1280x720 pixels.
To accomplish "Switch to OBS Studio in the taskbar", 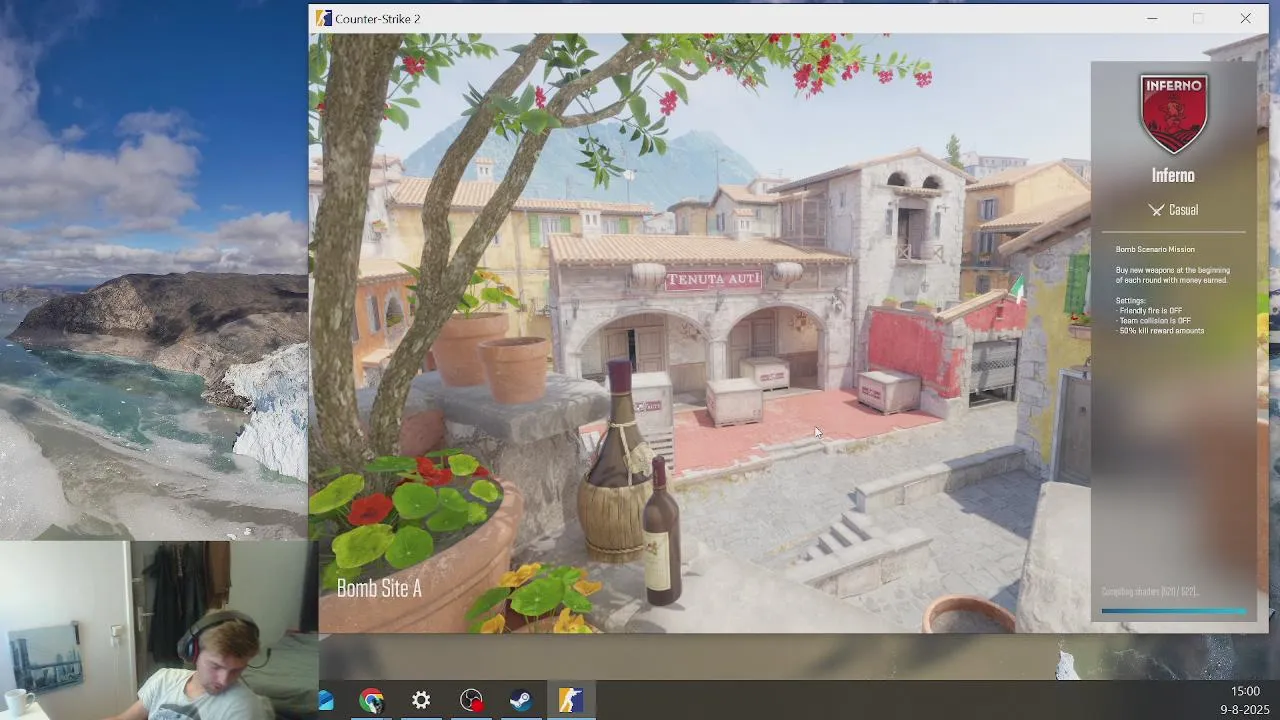I will (471, 701).
